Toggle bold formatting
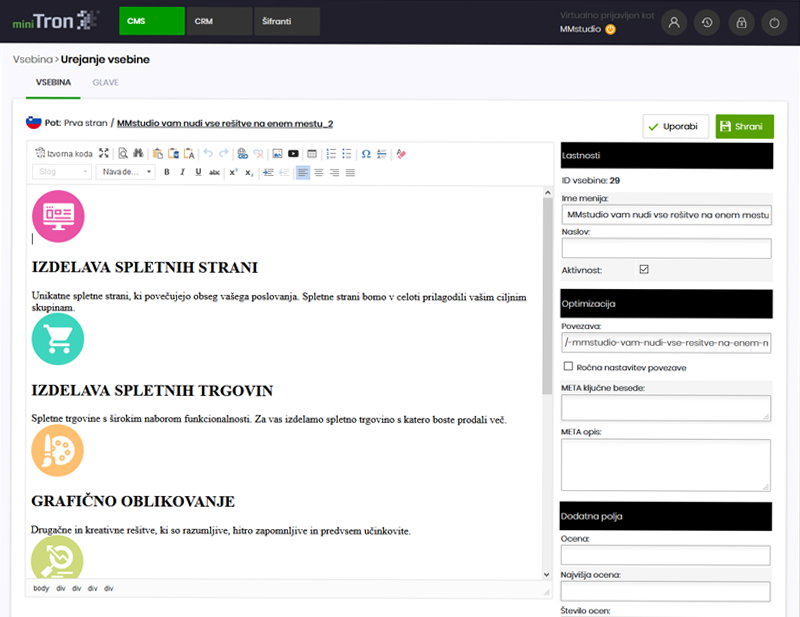800x617 pixels. (x=167, y=172)
